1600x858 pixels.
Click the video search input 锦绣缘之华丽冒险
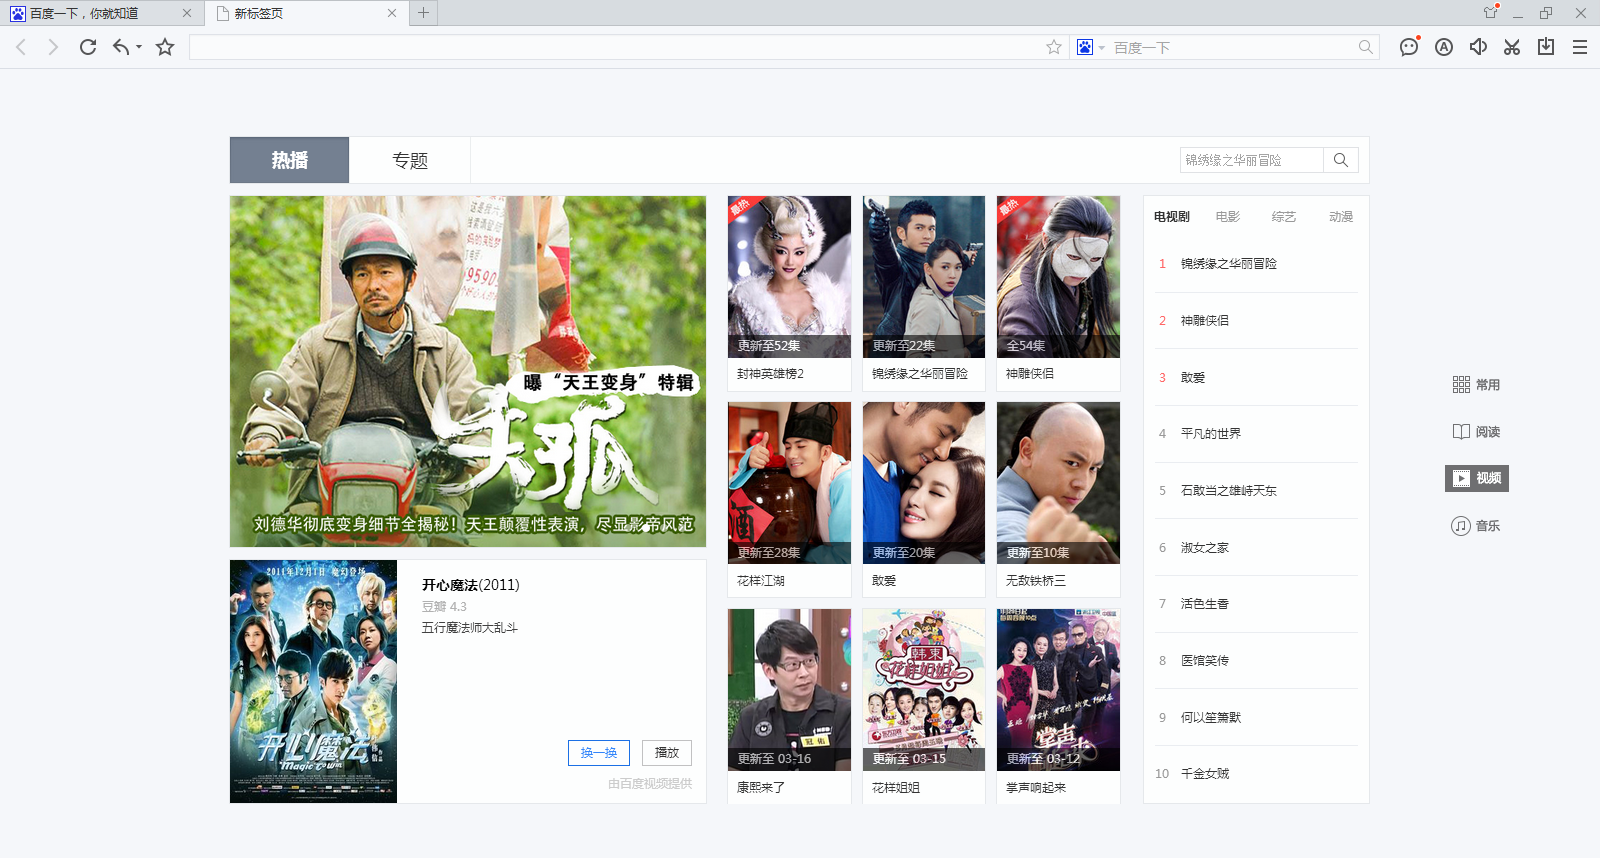click(1251, 160)
